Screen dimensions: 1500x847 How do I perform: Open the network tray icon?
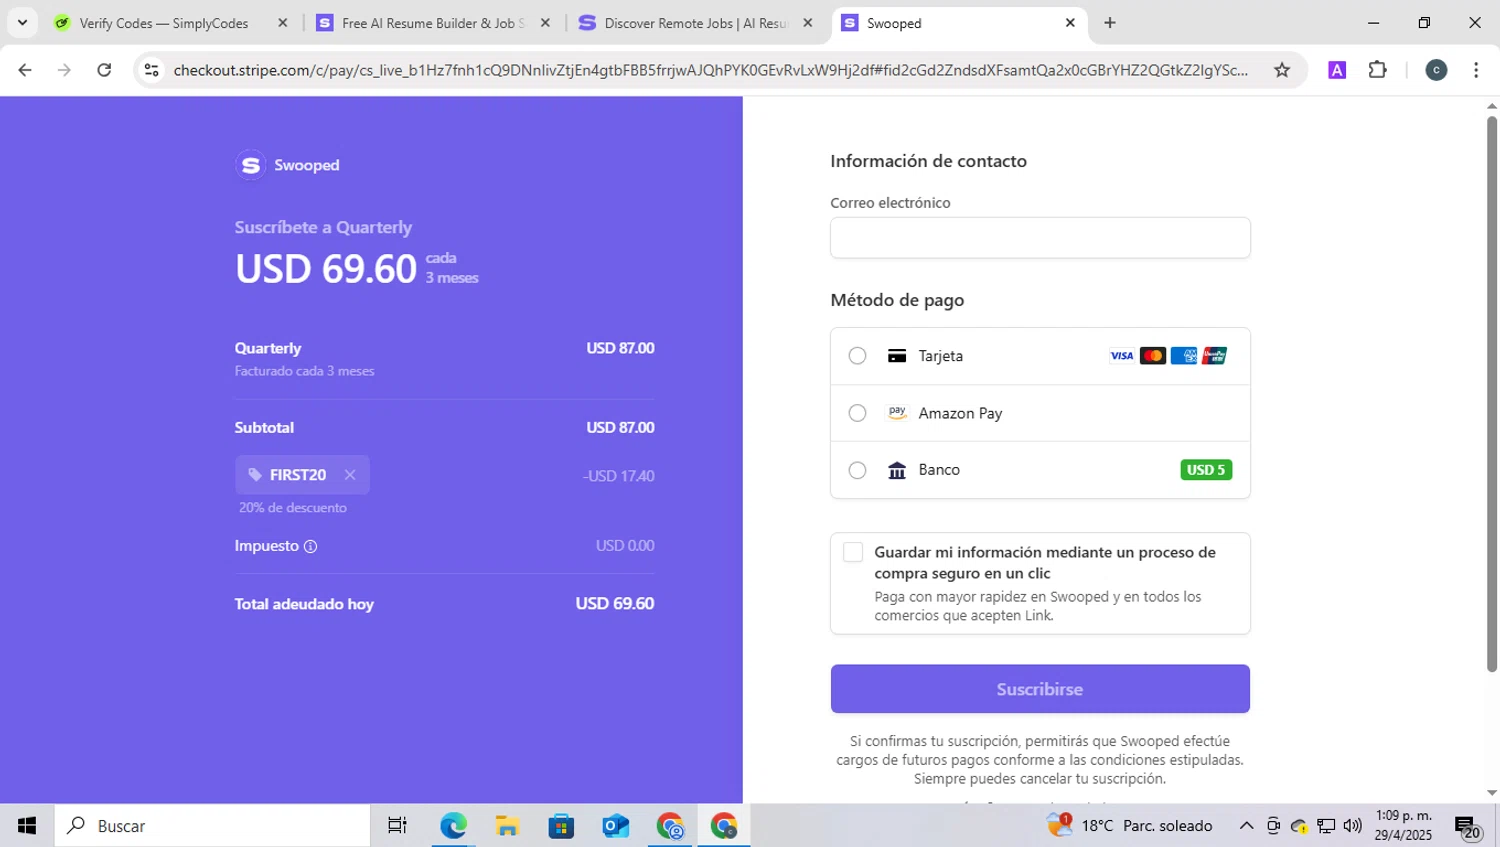1327,826
